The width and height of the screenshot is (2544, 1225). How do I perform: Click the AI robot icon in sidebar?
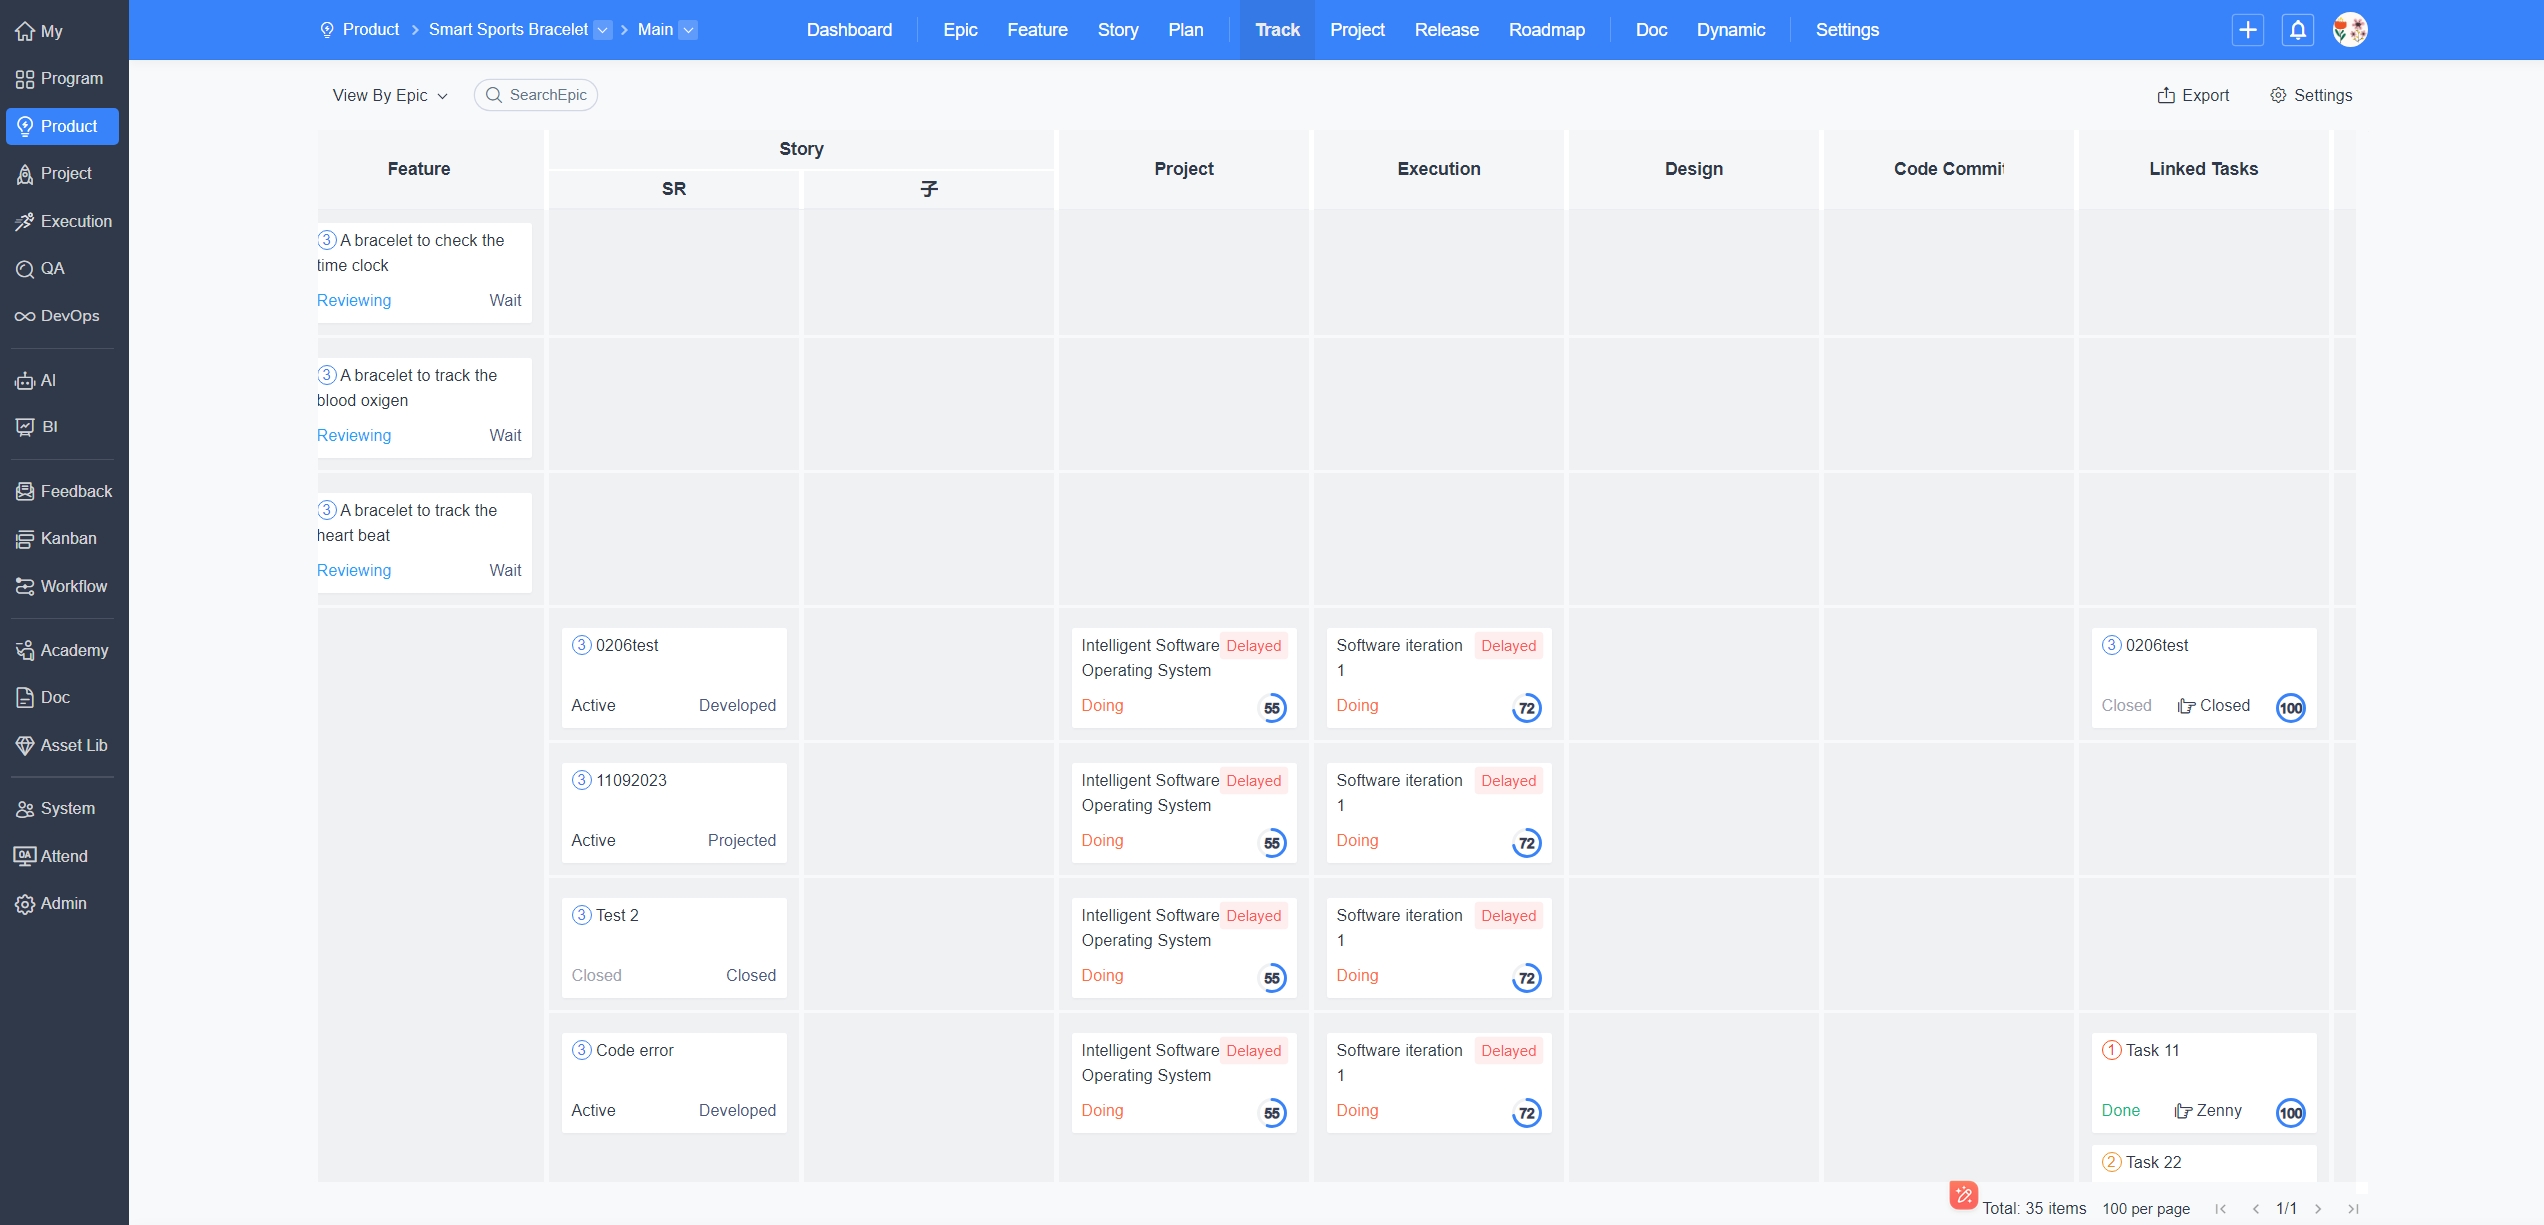(x=25, y=381)
